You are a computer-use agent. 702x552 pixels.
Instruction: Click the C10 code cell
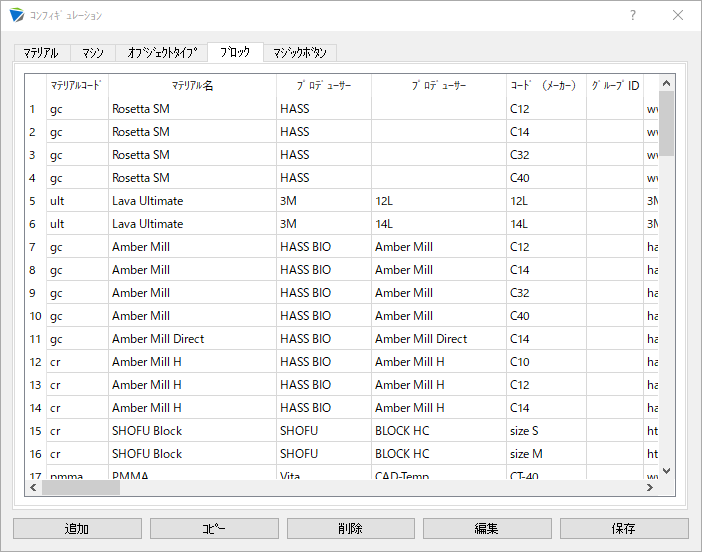coord(546,362)
